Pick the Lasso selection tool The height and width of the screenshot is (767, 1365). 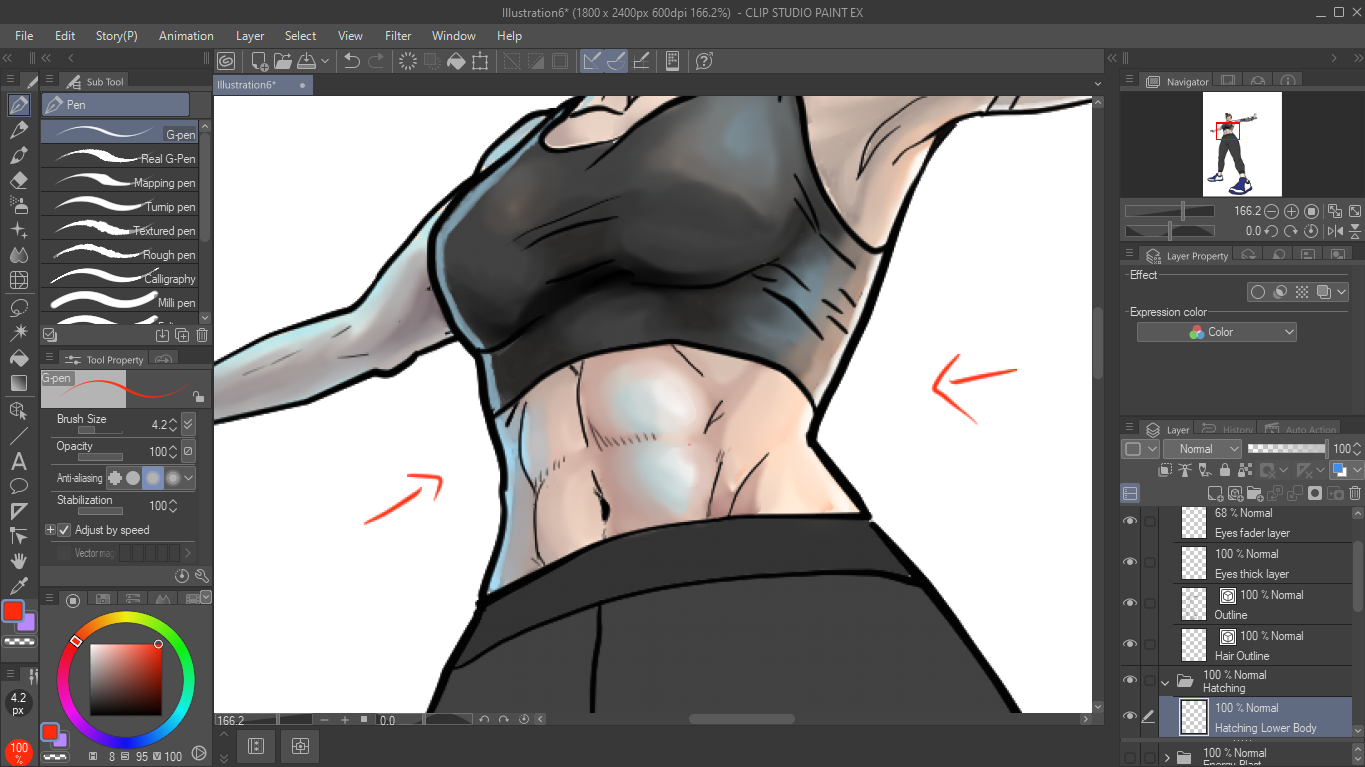(18, 307)
